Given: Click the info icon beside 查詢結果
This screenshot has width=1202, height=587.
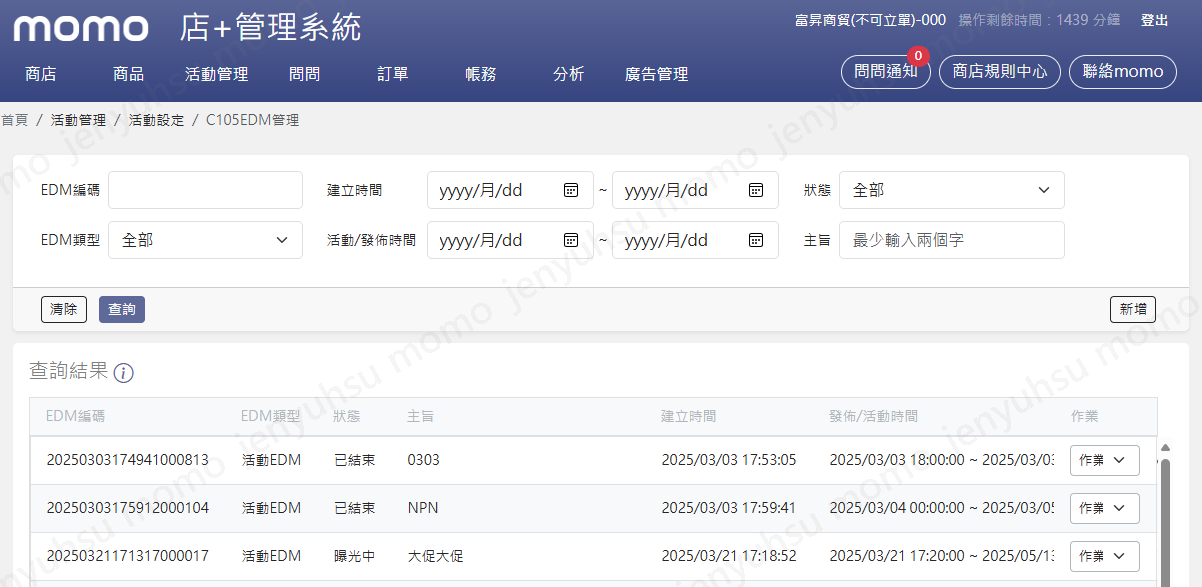Looking at the screenshot, I should point(124,373).
